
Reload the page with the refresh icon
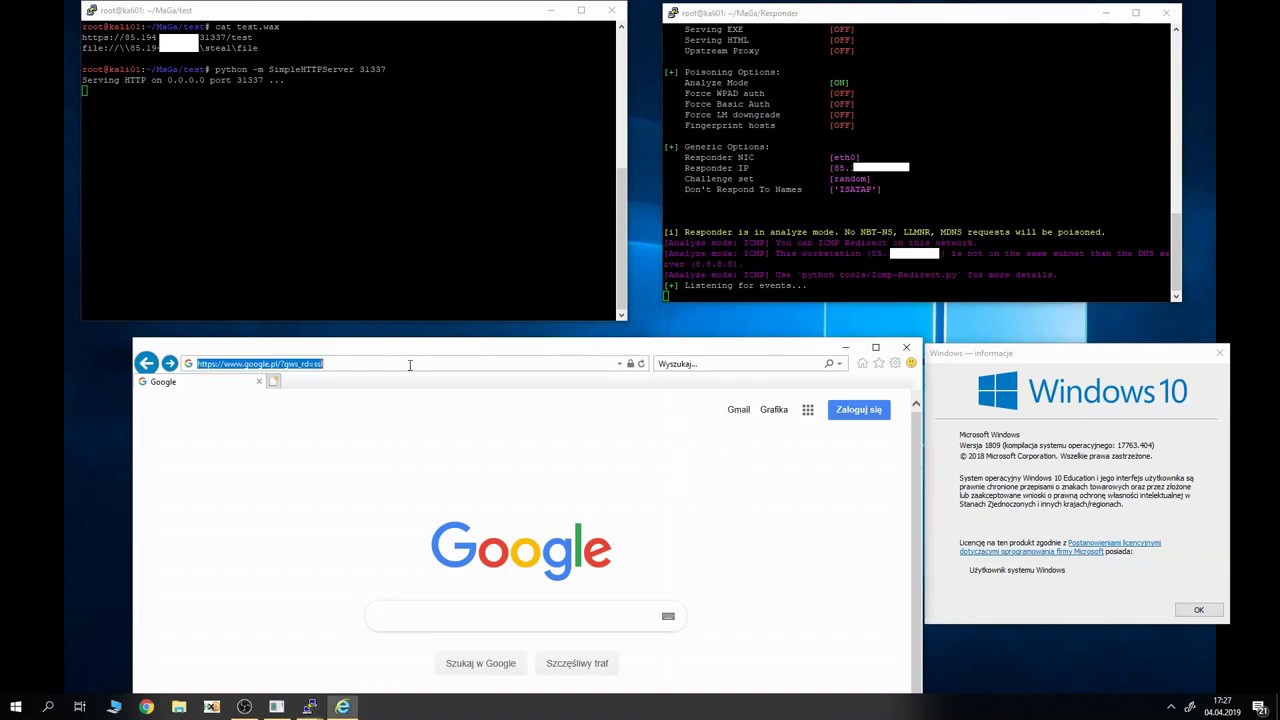[641, 364]
